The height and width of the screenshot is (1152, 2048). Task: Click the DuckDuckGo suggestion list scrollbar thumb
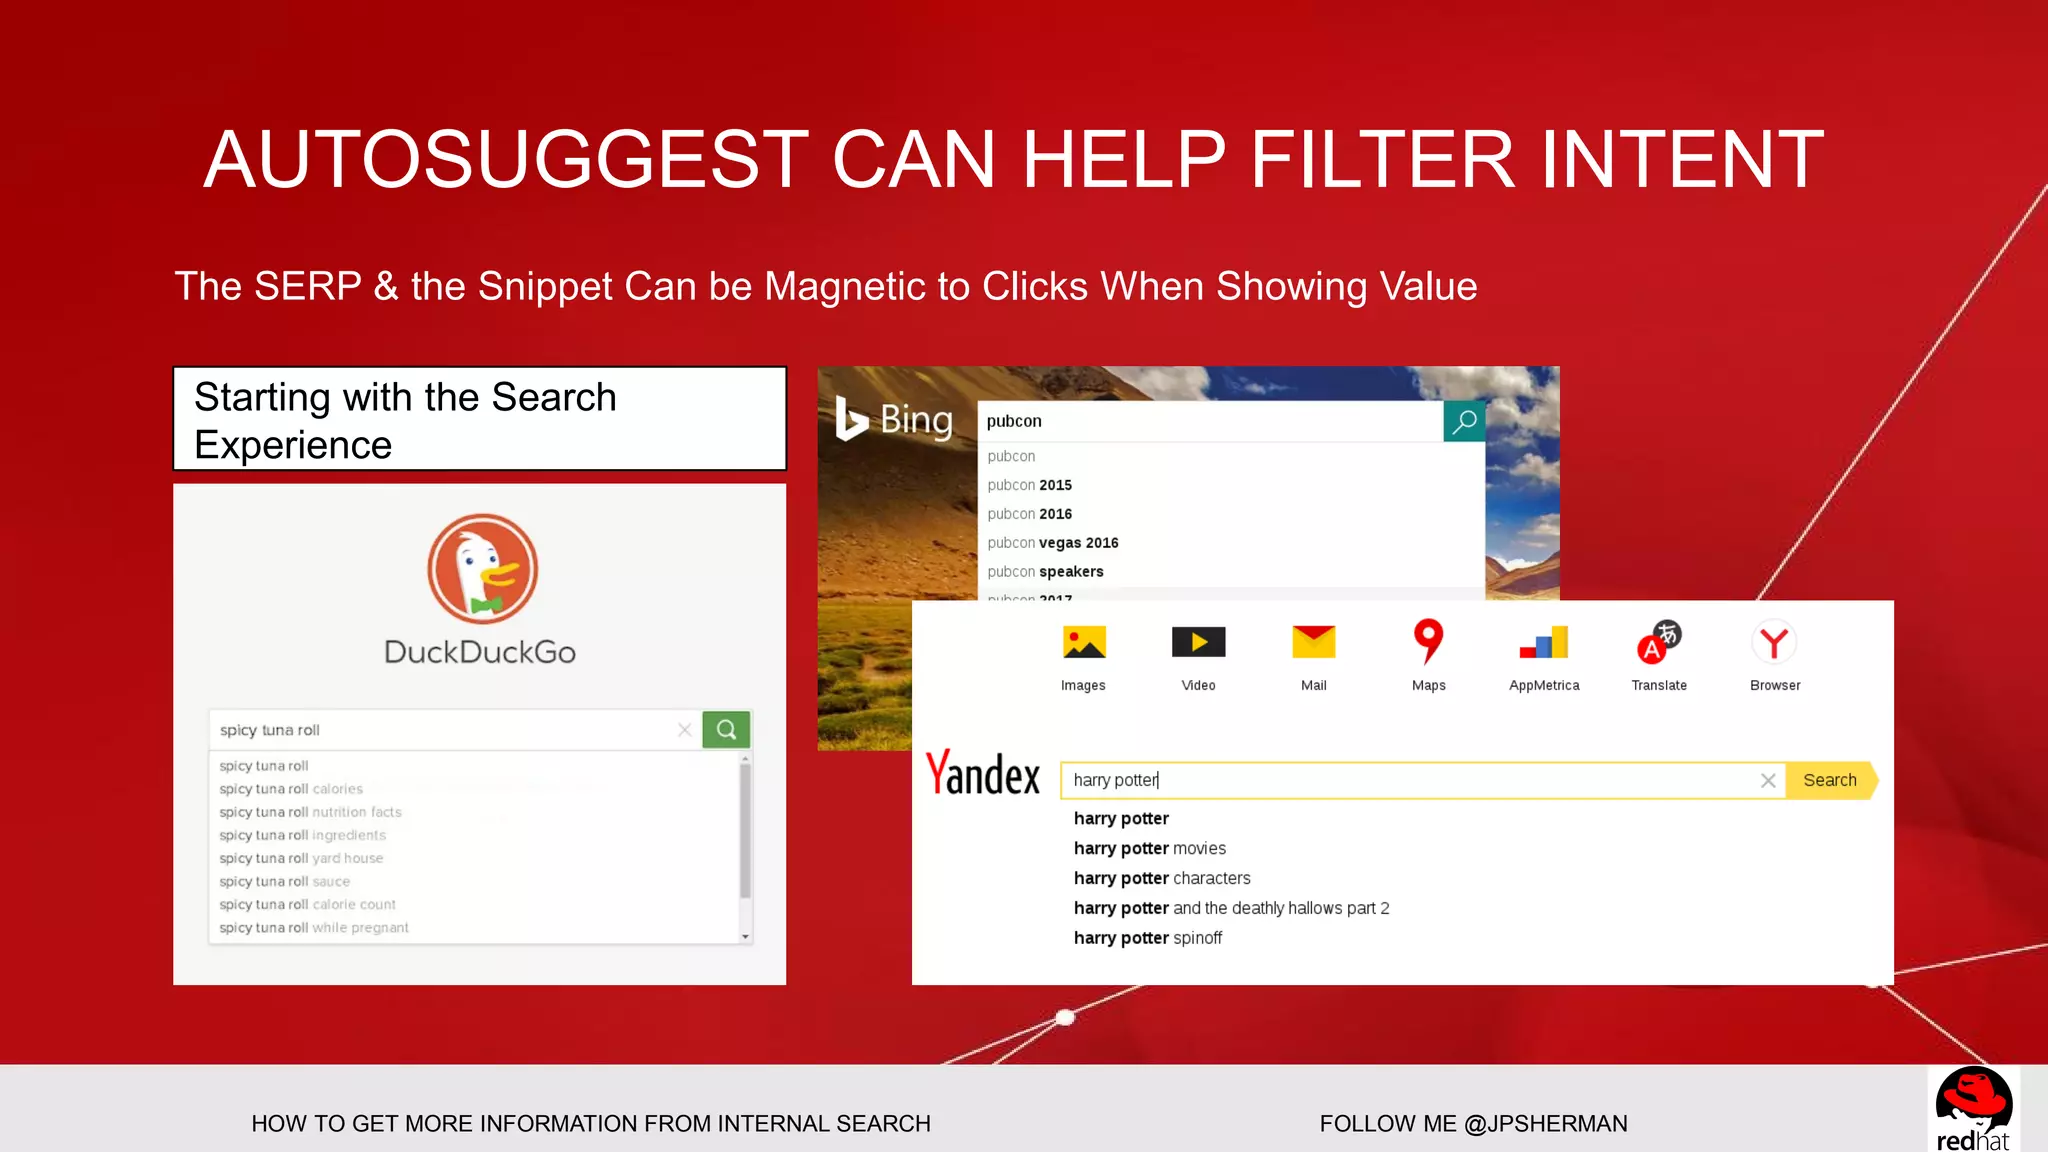pyautogui.click(x=745, y=832)
